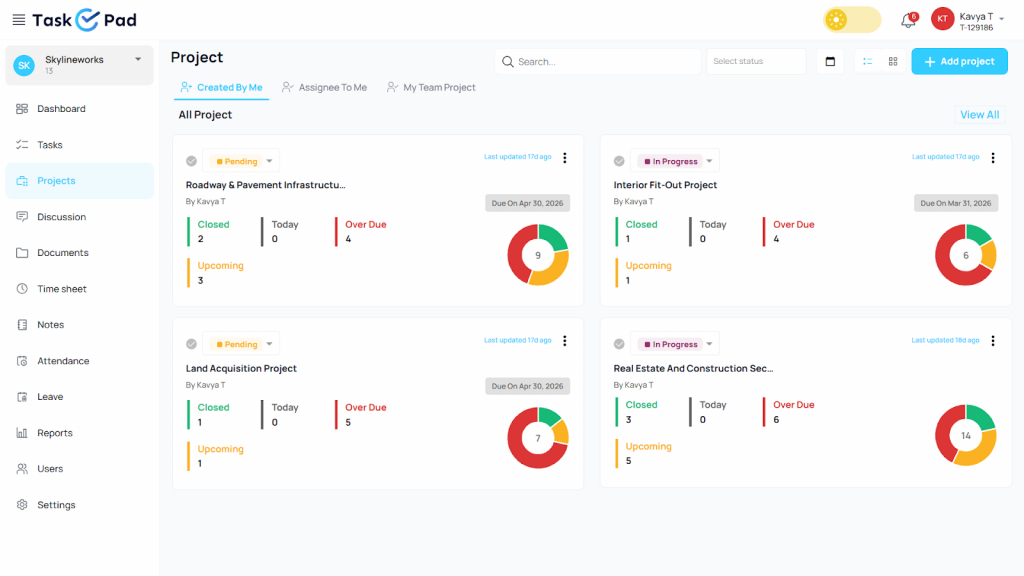Open Time sheet in the sidebar
This screenshot has width=1024, height=576.
tap(62, 289)
